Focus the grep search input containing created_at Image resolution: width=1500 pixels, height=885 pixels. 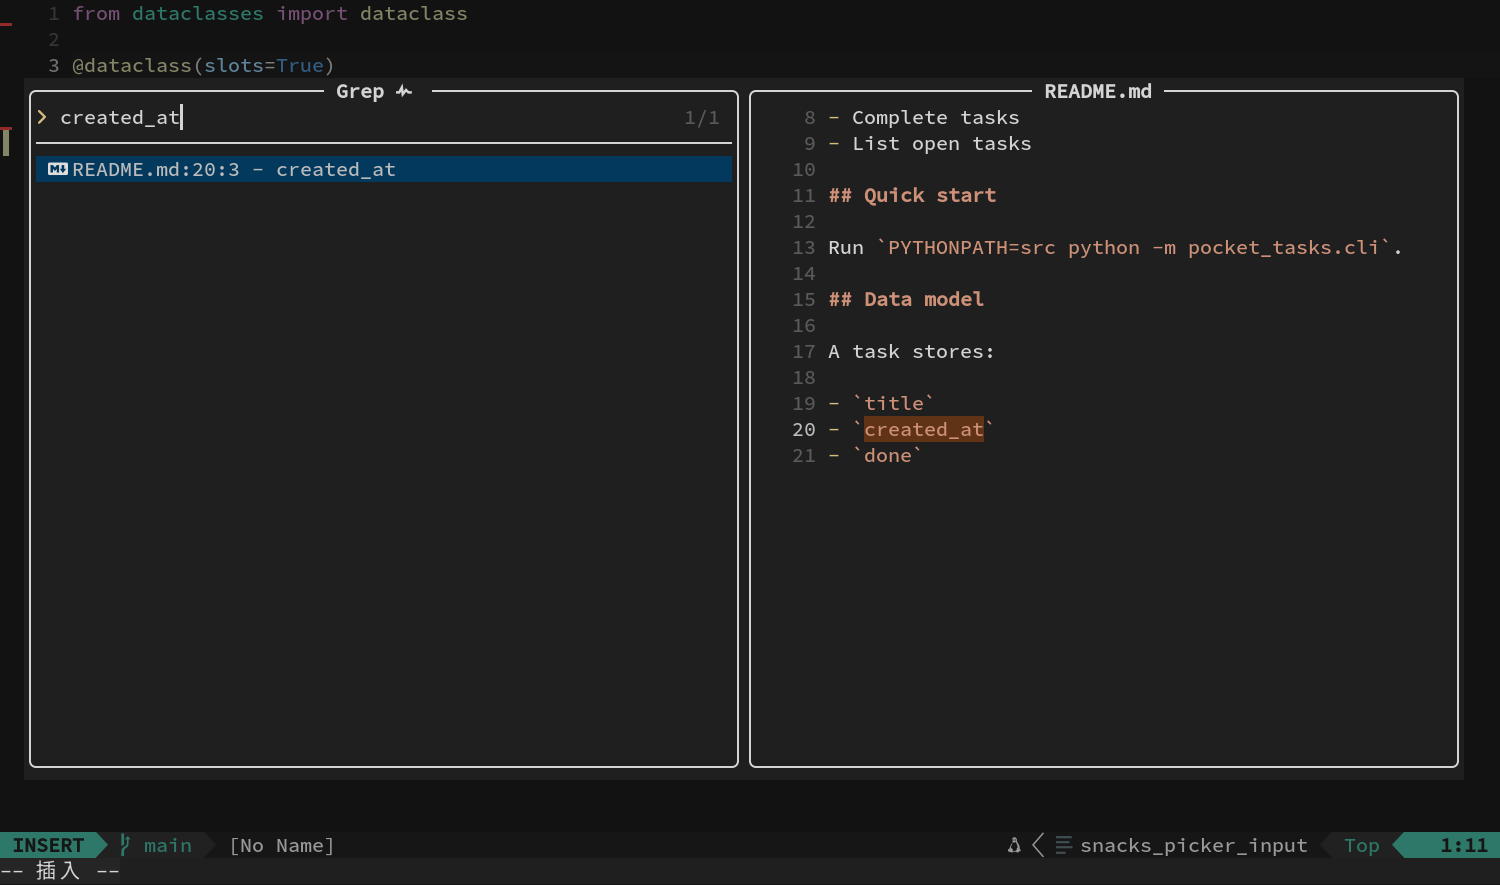[384, 117]
